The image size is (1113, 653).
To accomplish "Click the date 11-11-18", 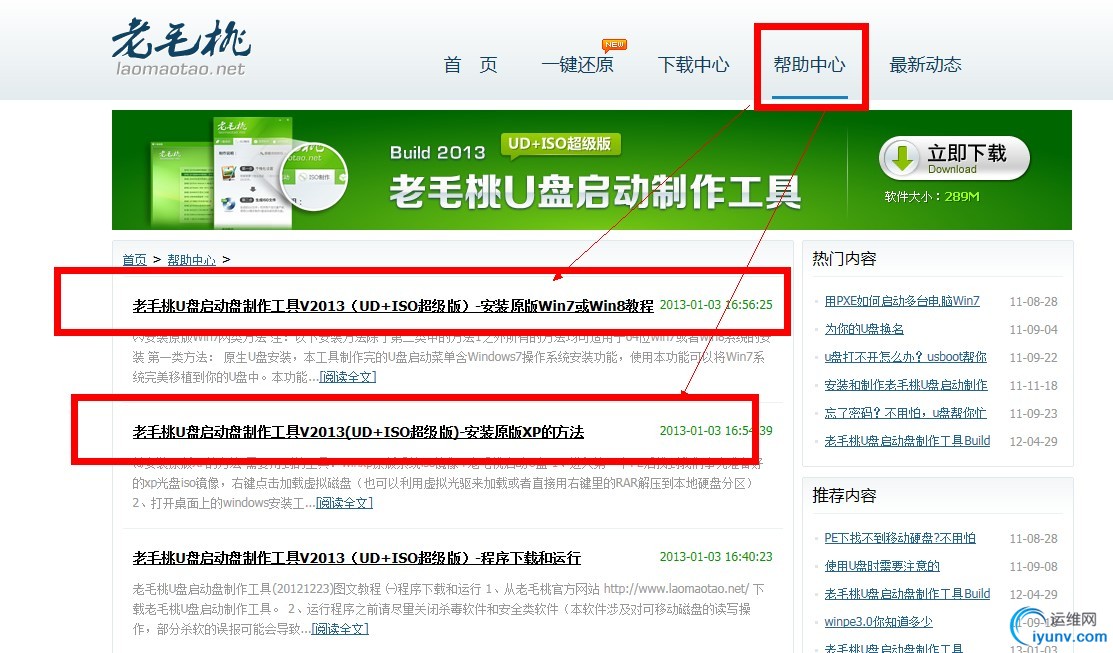I will coord(1034,385).
